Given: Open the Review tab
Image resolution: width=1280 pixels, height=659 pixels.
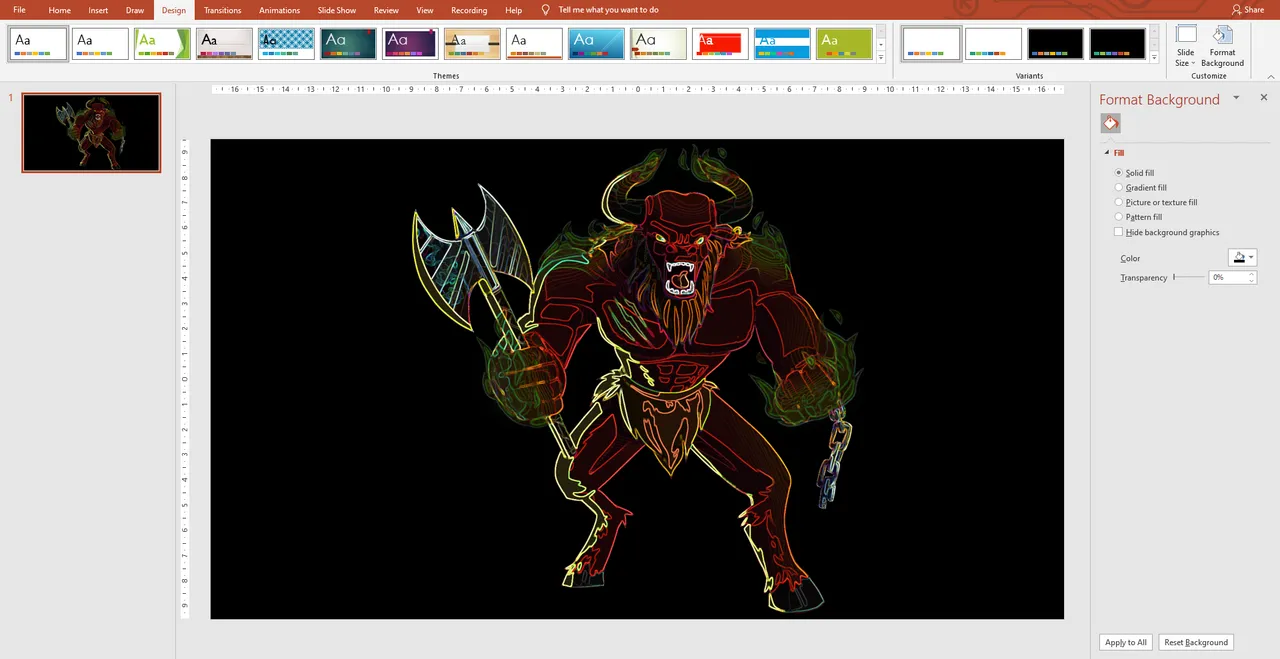Looking at the screenshot, I should pyautogui.click(x=386, y=10).
